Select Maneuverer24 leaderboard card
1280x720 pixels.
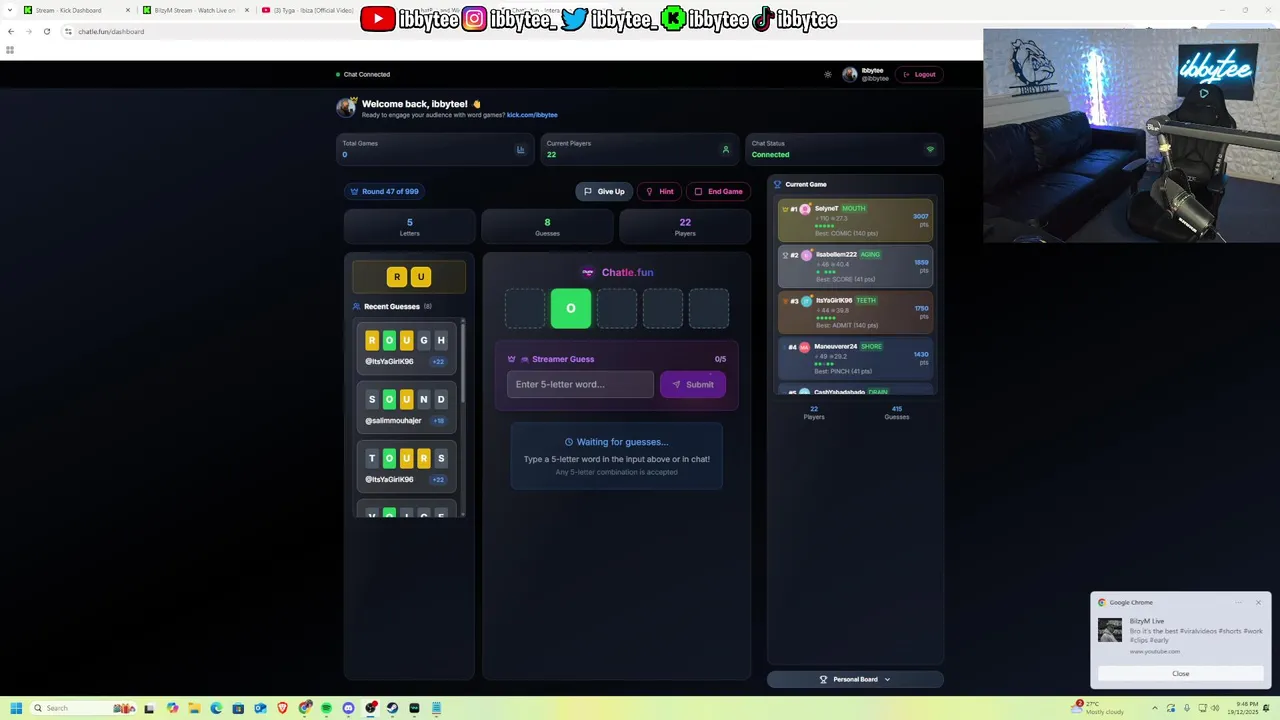(855, 359)
